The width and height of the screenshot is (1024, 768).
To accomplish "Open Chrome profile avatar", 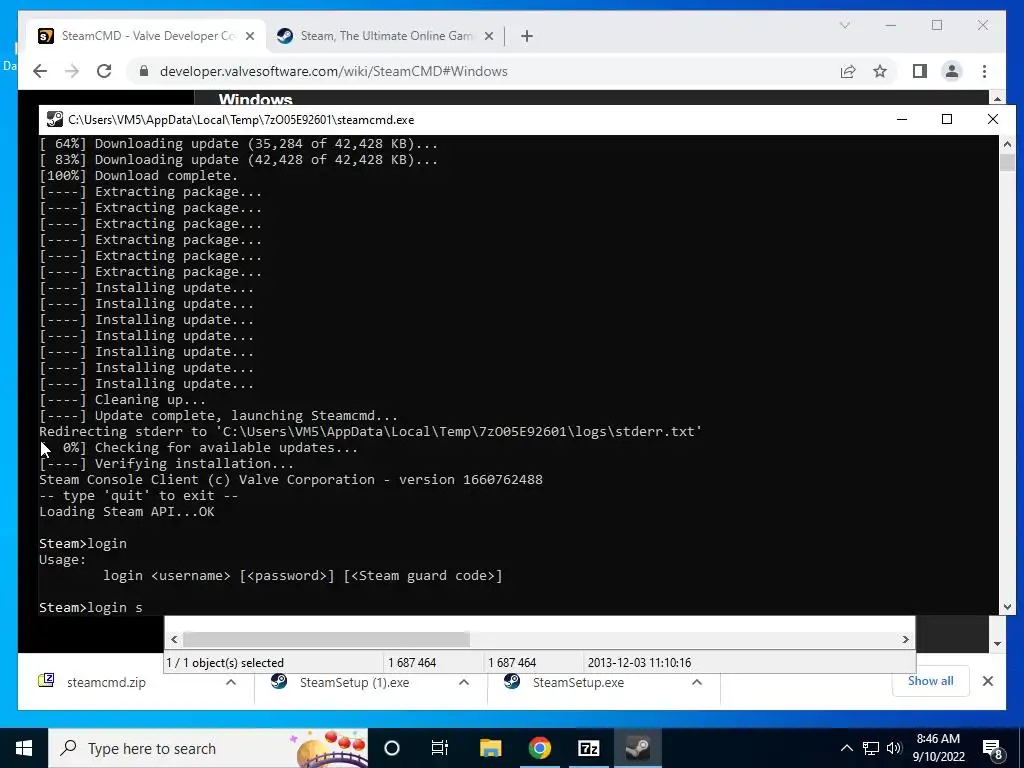I will [952, 71].
